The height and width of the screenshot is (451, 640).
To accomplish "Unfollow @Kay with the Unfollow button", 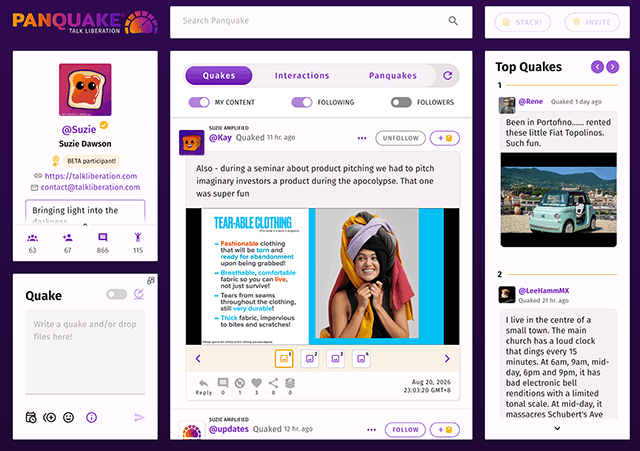I will point(400,138).
